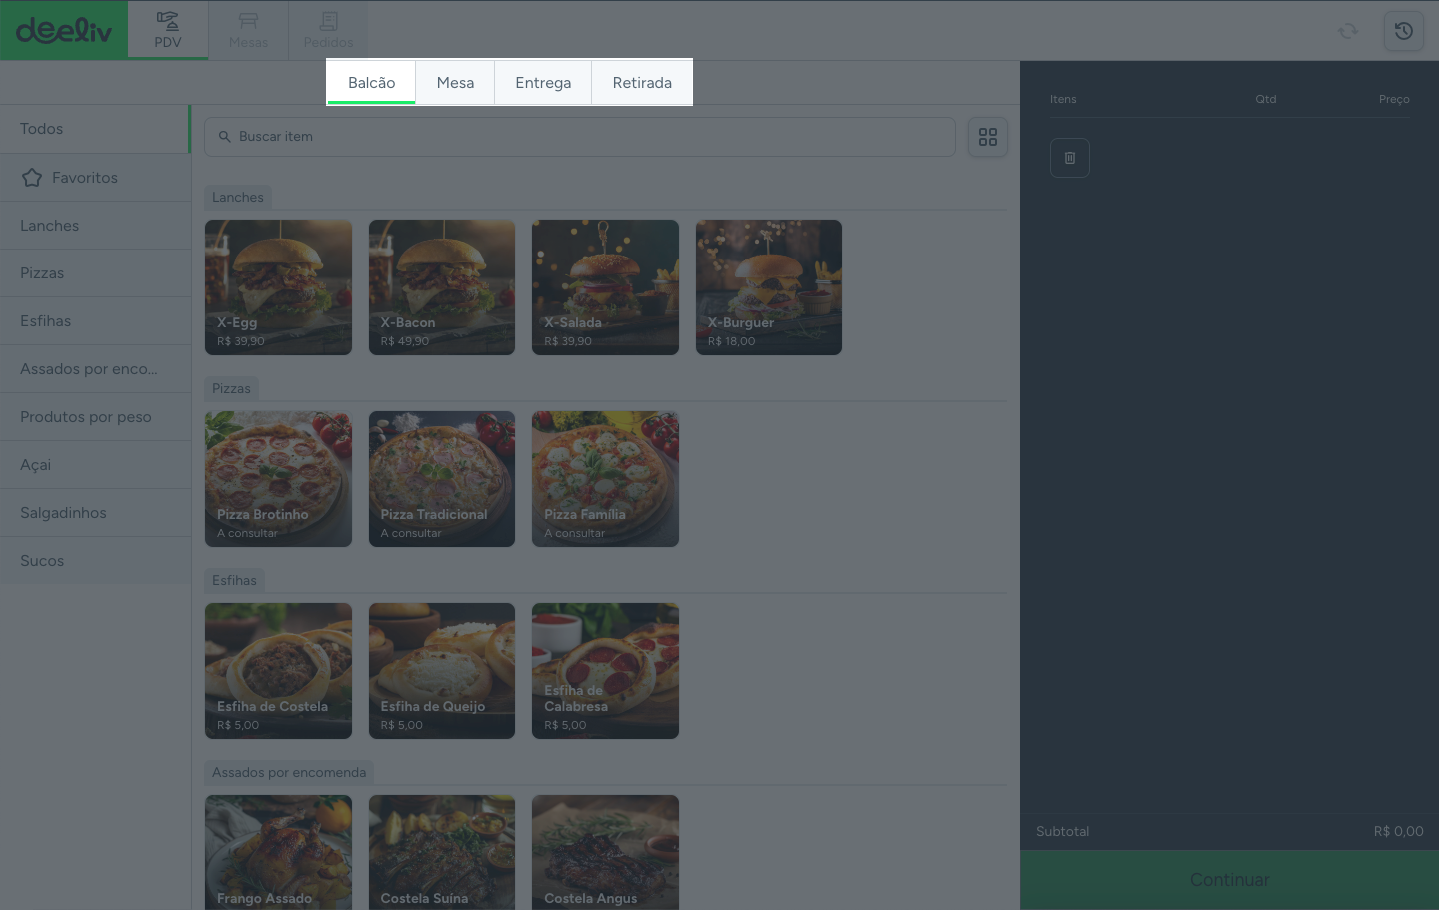Open the PDV register icon
1439x910 pixels.
pyautogui.click(x=168, y=21)
